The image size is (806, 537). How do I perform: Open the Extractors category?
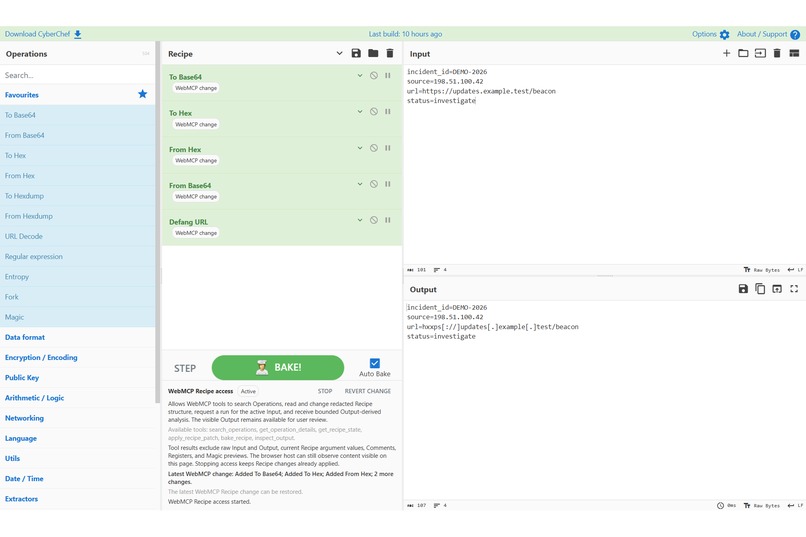(x=77, y=498)
